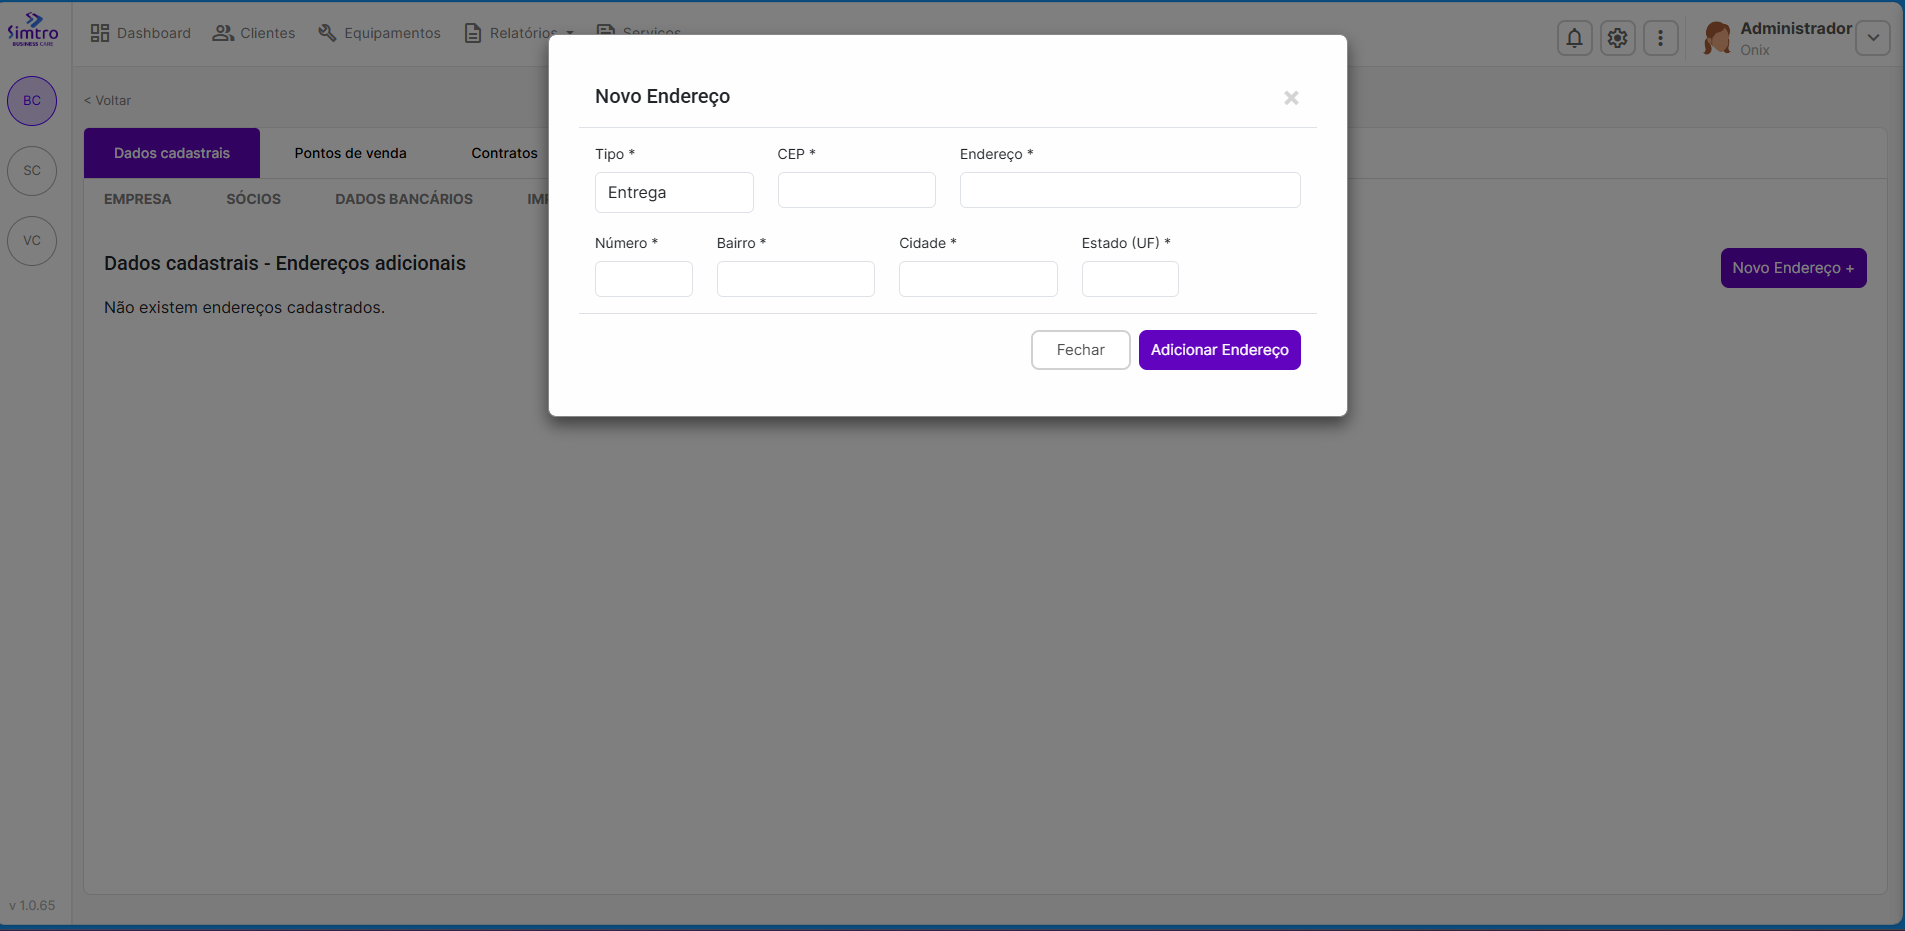
Task: Switch to the Pontos de venda tab
Action: click(350, 153)
